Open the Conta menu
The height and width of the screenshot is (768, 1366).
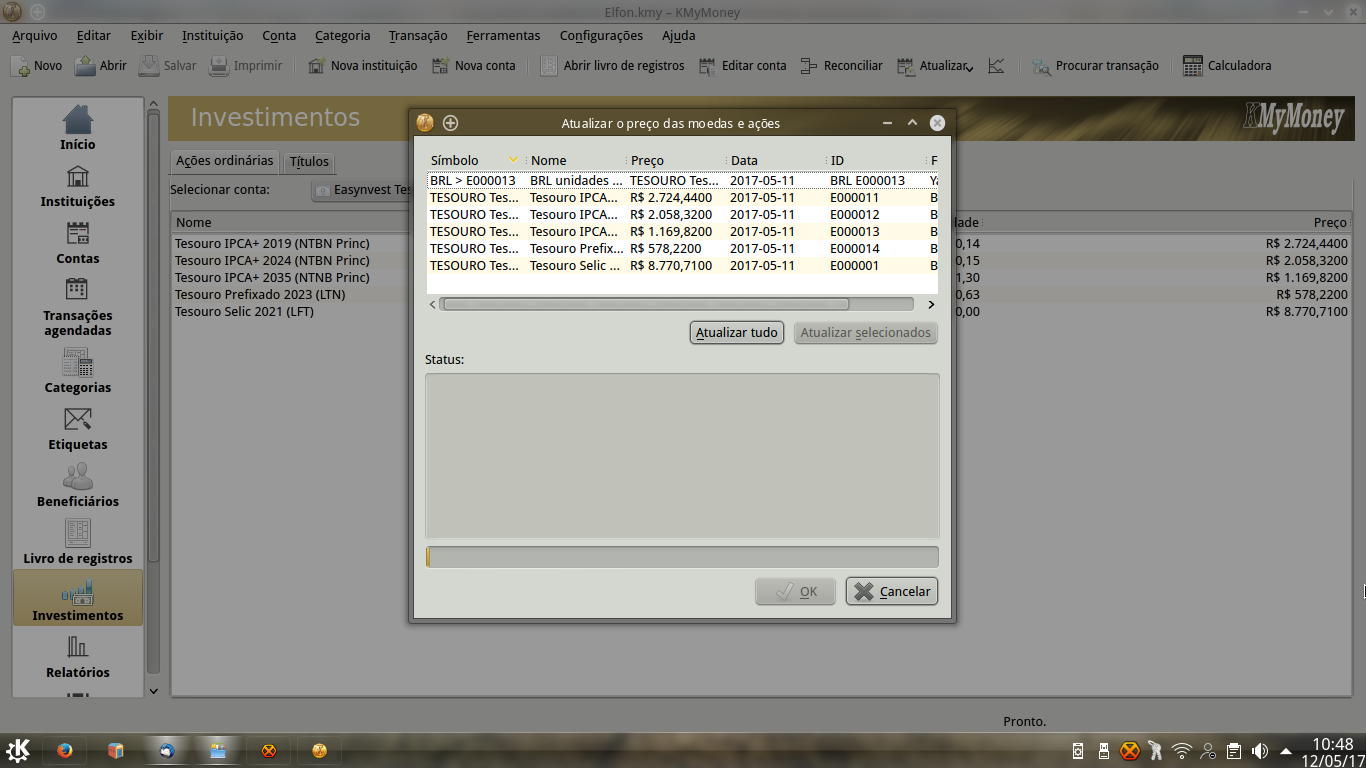click(279, 35)
